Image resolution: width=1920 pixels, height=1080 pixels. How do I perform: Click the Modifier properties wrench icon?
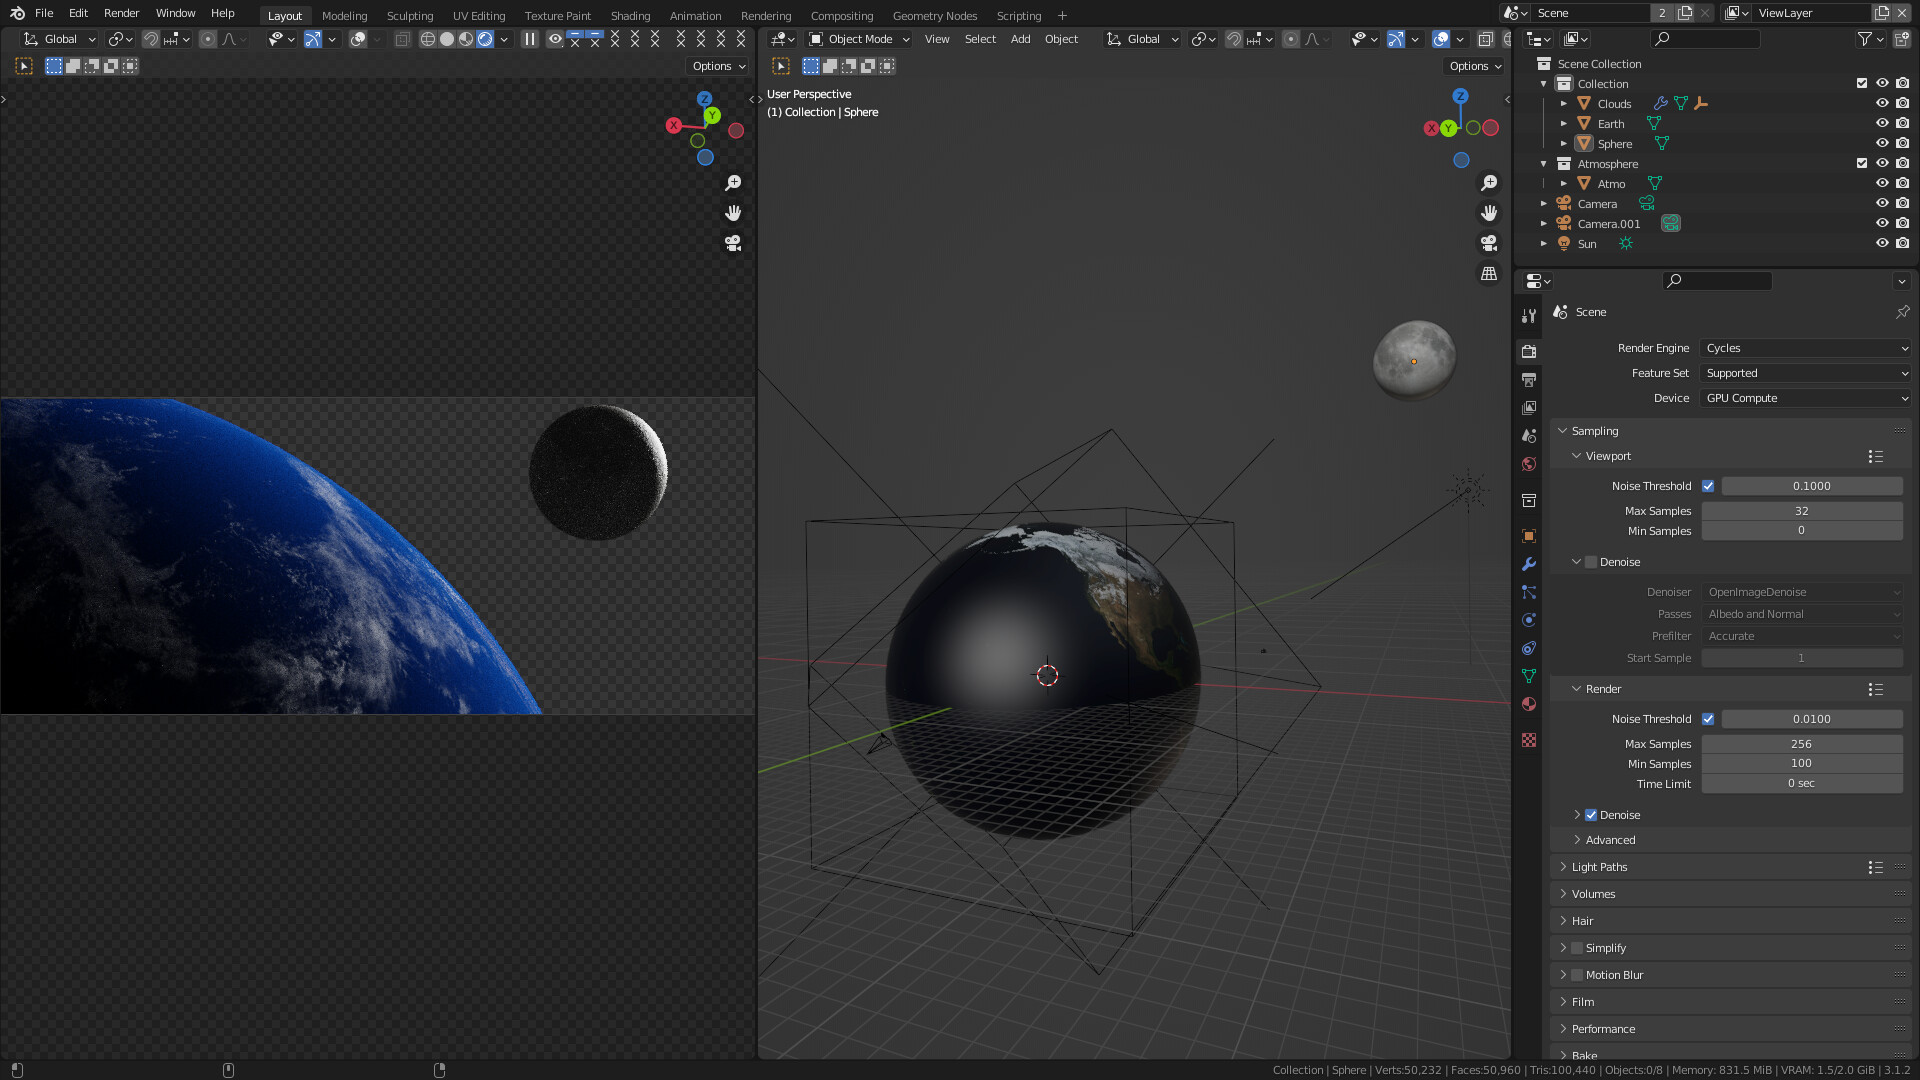[1529, 564]
